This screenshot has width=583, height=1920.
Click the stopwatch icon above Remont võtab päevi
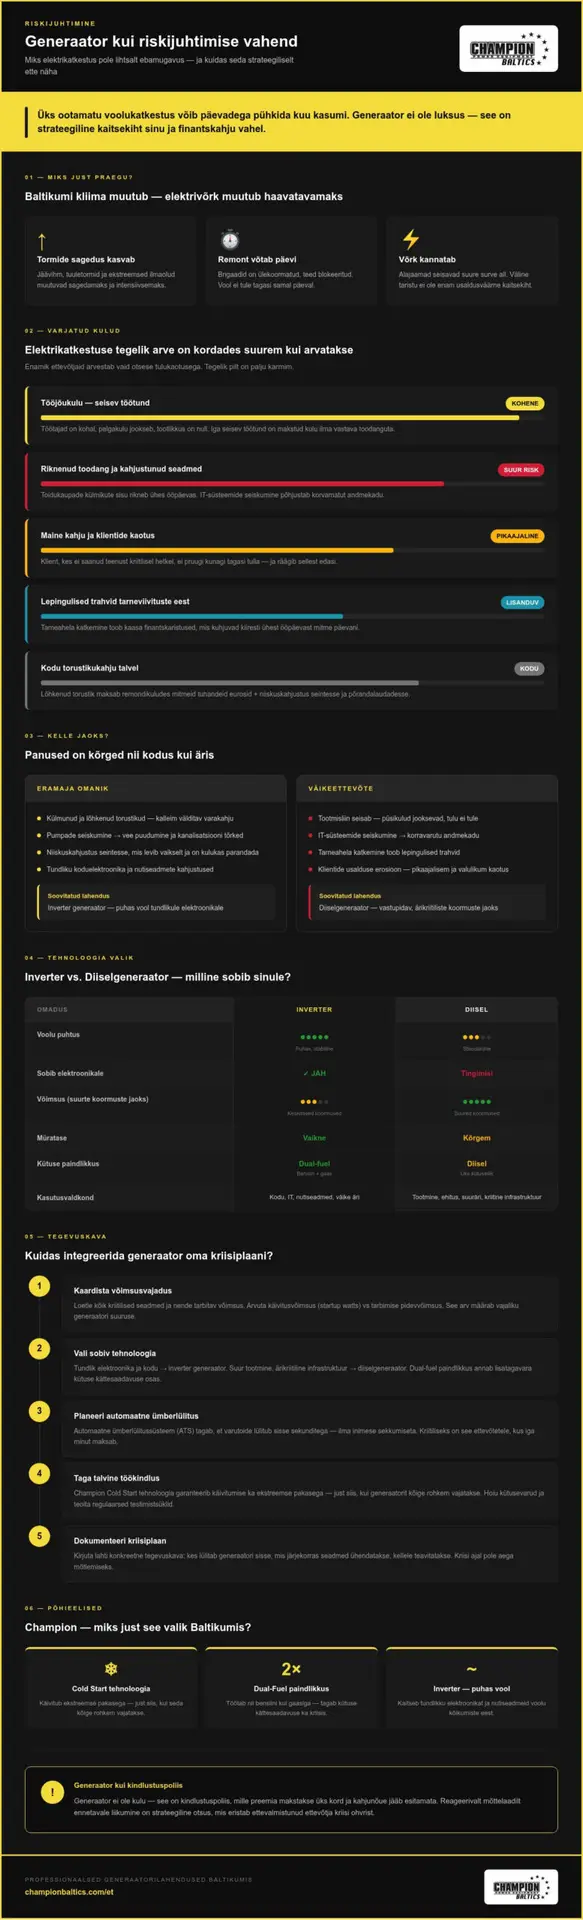tap(230, 240)
